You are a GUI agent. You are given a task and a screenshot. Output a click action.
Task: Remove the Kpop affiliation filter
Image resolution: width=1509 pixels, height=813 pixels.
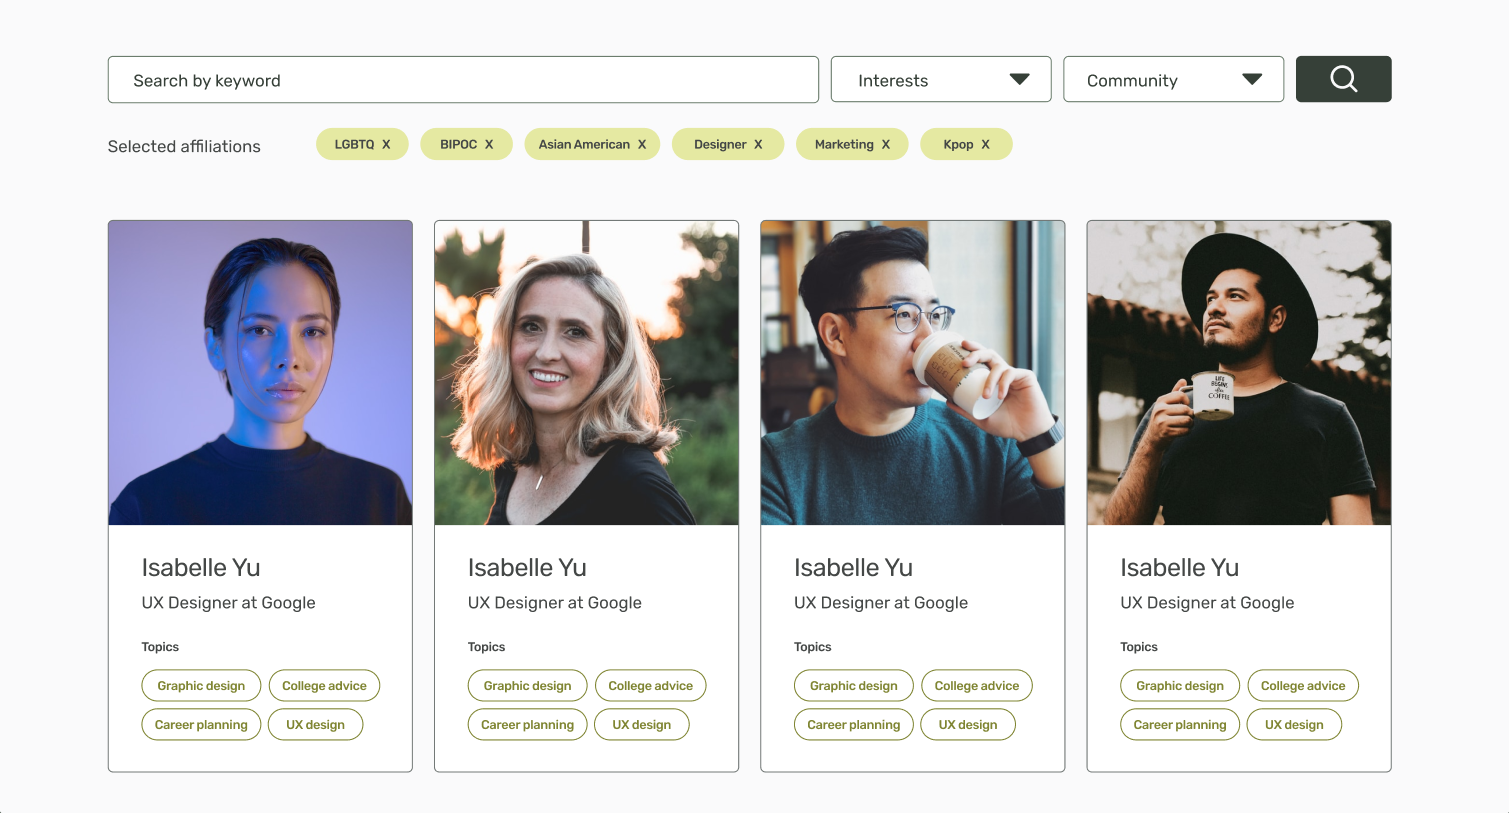(988, 143)
